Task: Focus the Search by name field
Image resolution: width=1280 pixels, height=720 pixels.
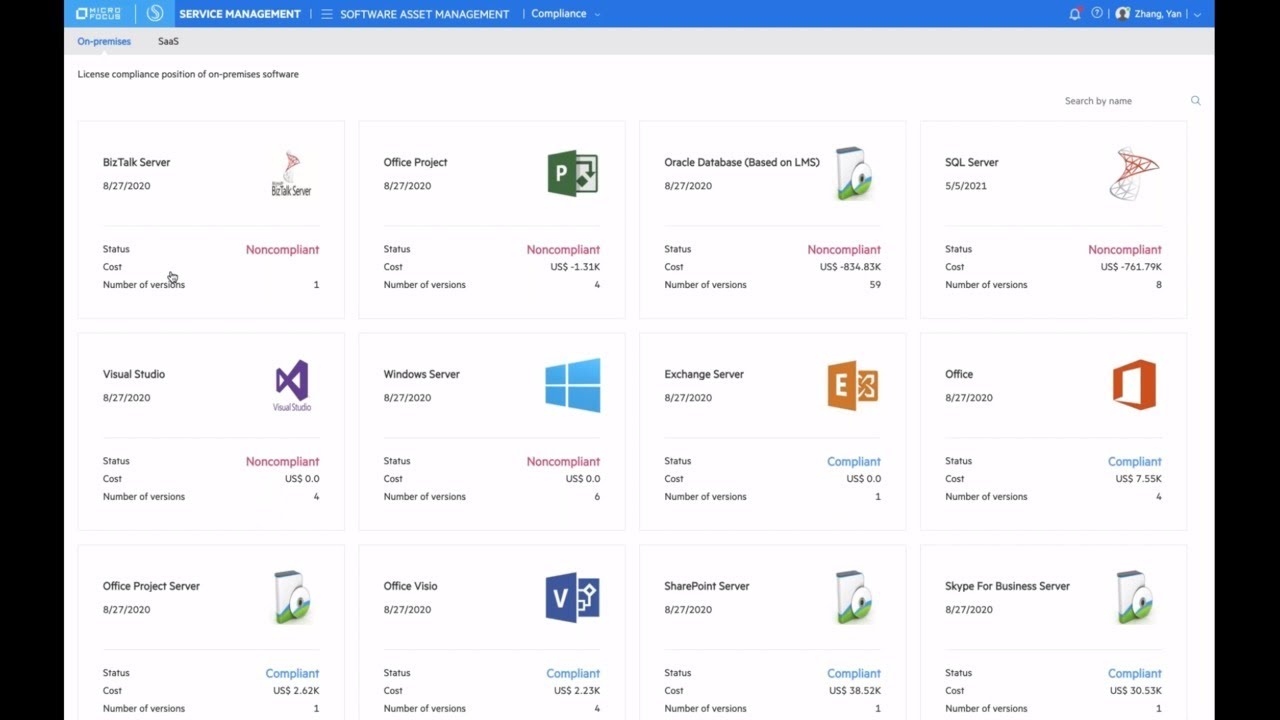Action: click(1122, 101)
